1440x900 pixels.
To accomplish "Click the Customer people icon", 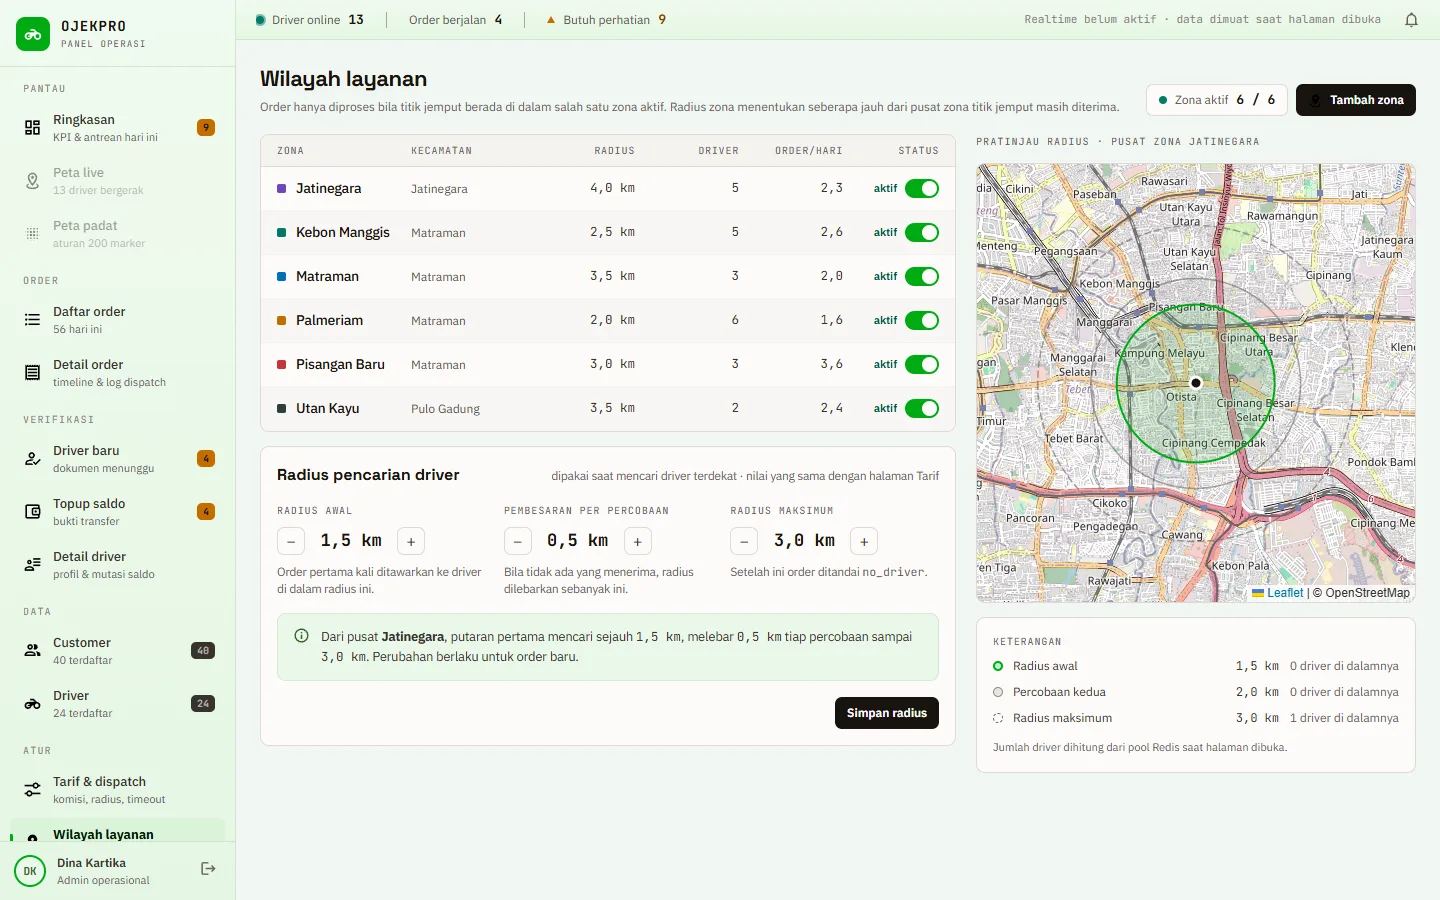I will click(x=33, y=651).
